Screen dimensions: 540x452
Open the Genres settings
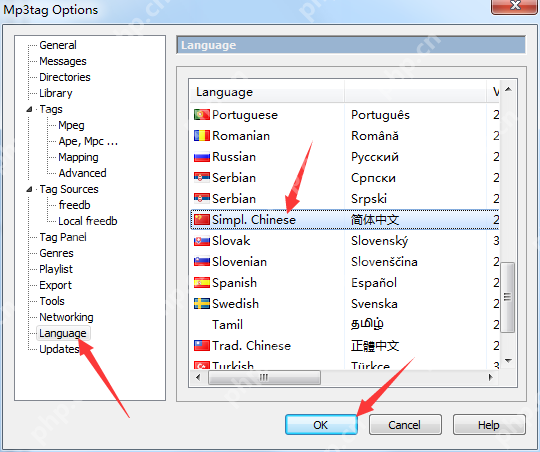[56, 253]
